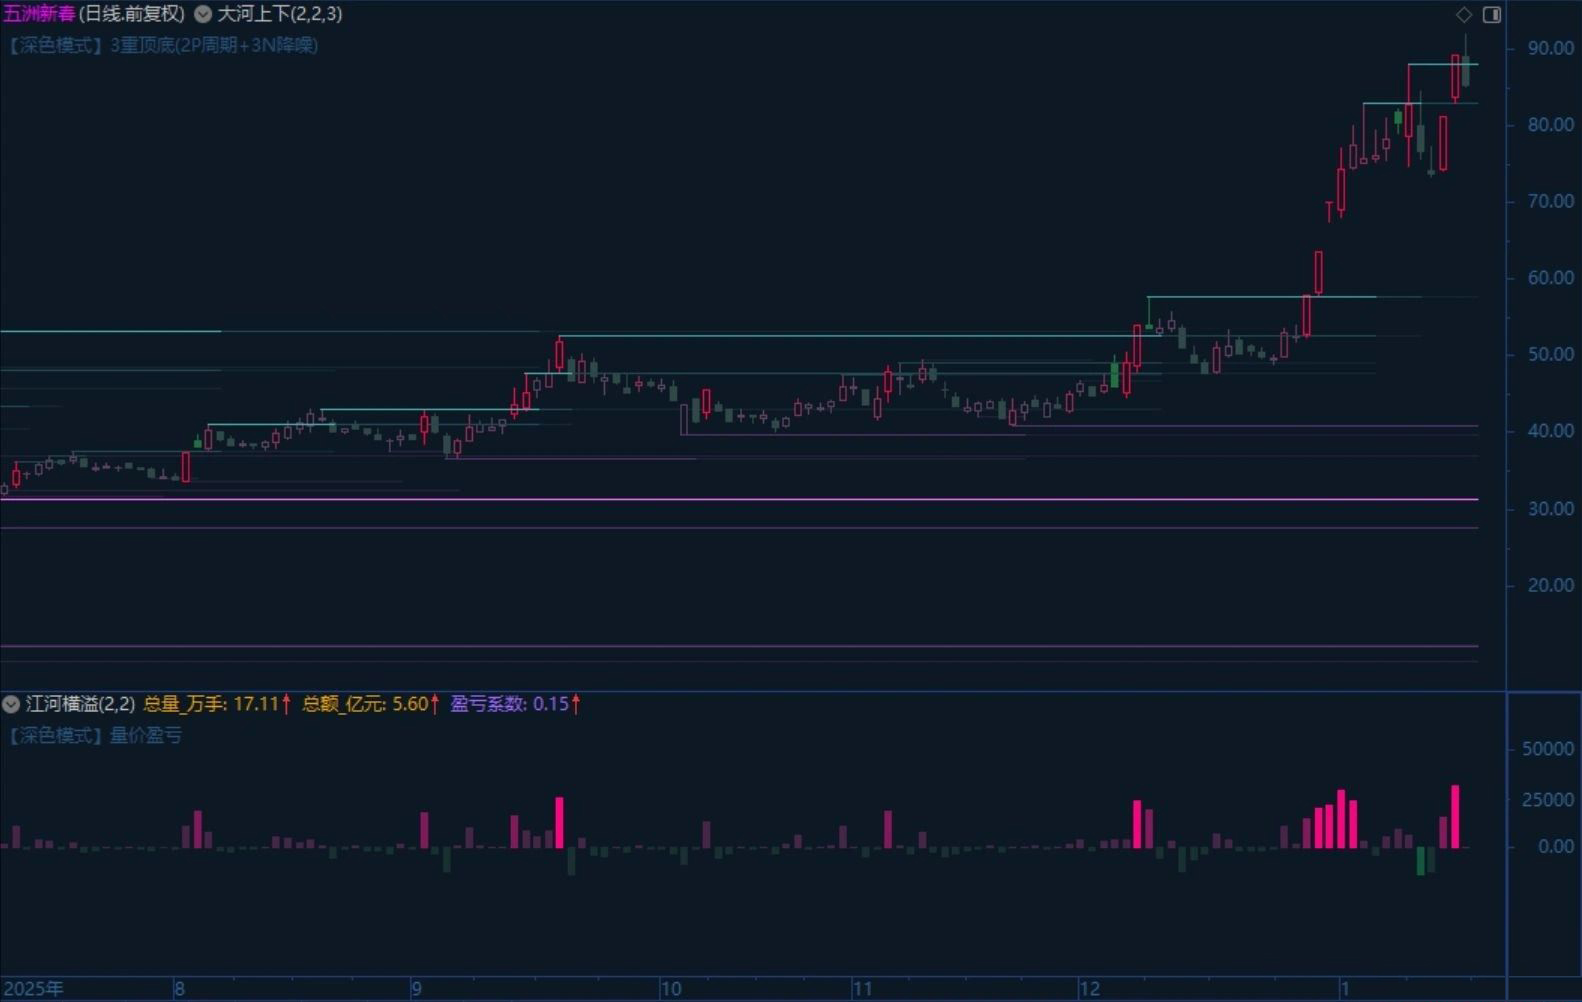Toggle the side panel layout icon

tap(1492, 14)
